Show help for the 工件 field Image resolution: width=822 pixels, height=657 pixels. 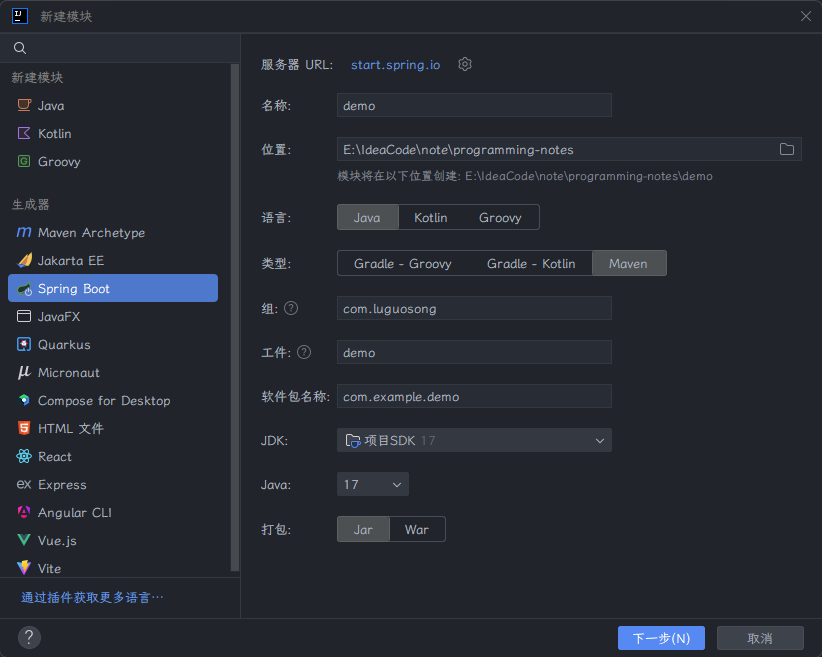[x=304, y=352]
